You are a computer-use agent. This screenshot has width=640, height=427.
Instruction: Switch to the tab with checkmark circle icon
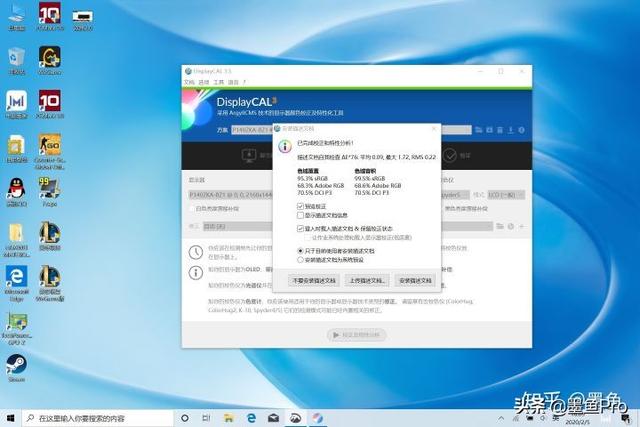[x=456, y=156]
